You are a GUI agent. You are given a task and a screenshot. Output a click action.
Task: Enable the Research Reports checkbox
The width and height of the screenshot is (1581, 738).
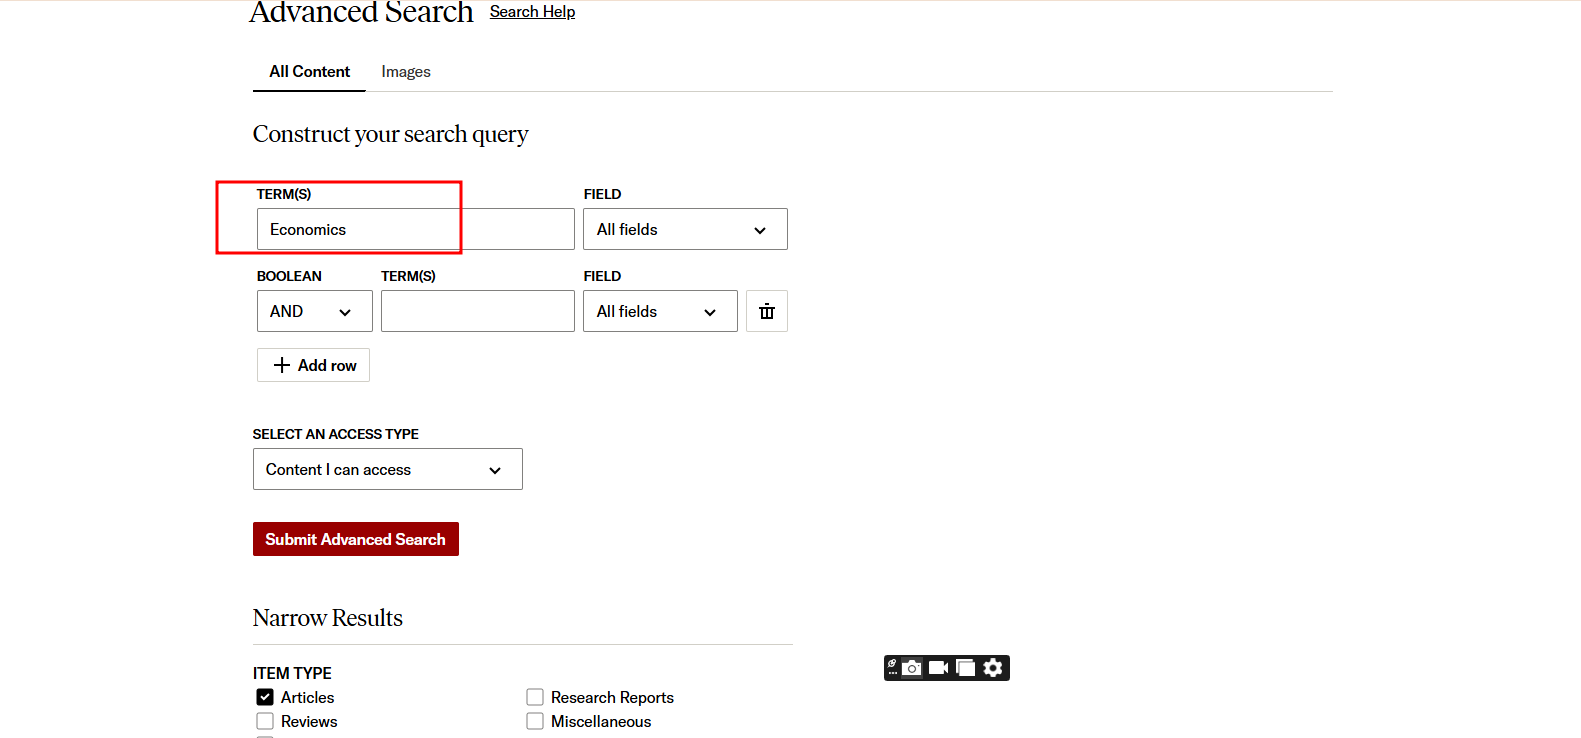[x=535, y=697]
